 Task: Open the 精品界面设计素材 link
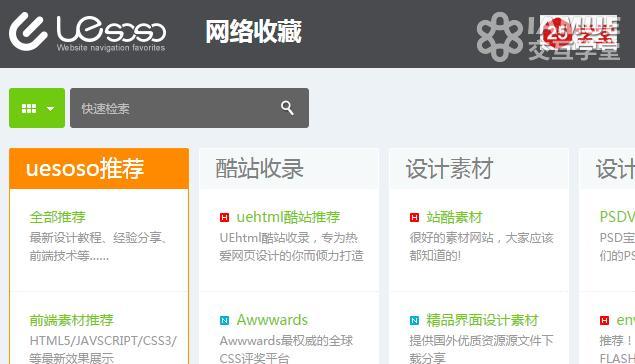point(482,320)
